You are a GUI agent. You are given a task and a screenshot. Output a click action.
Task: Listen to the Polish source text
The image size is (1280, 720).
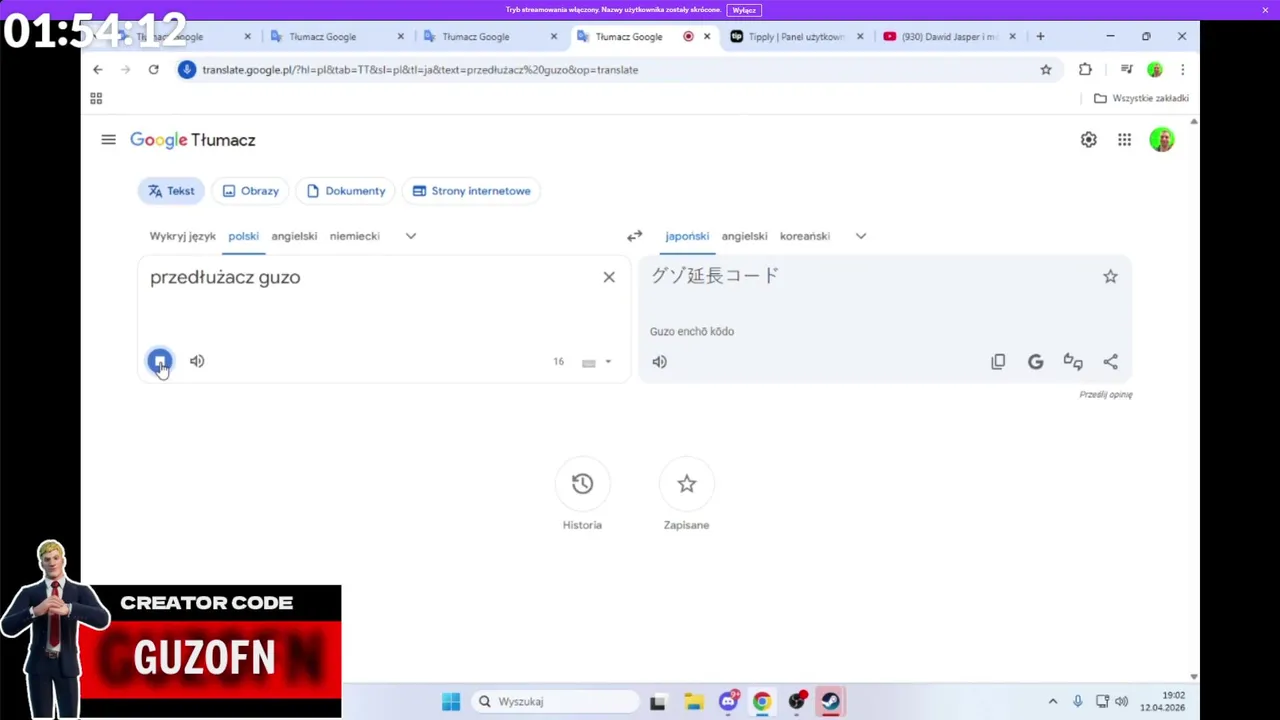[x=197, y=361]
